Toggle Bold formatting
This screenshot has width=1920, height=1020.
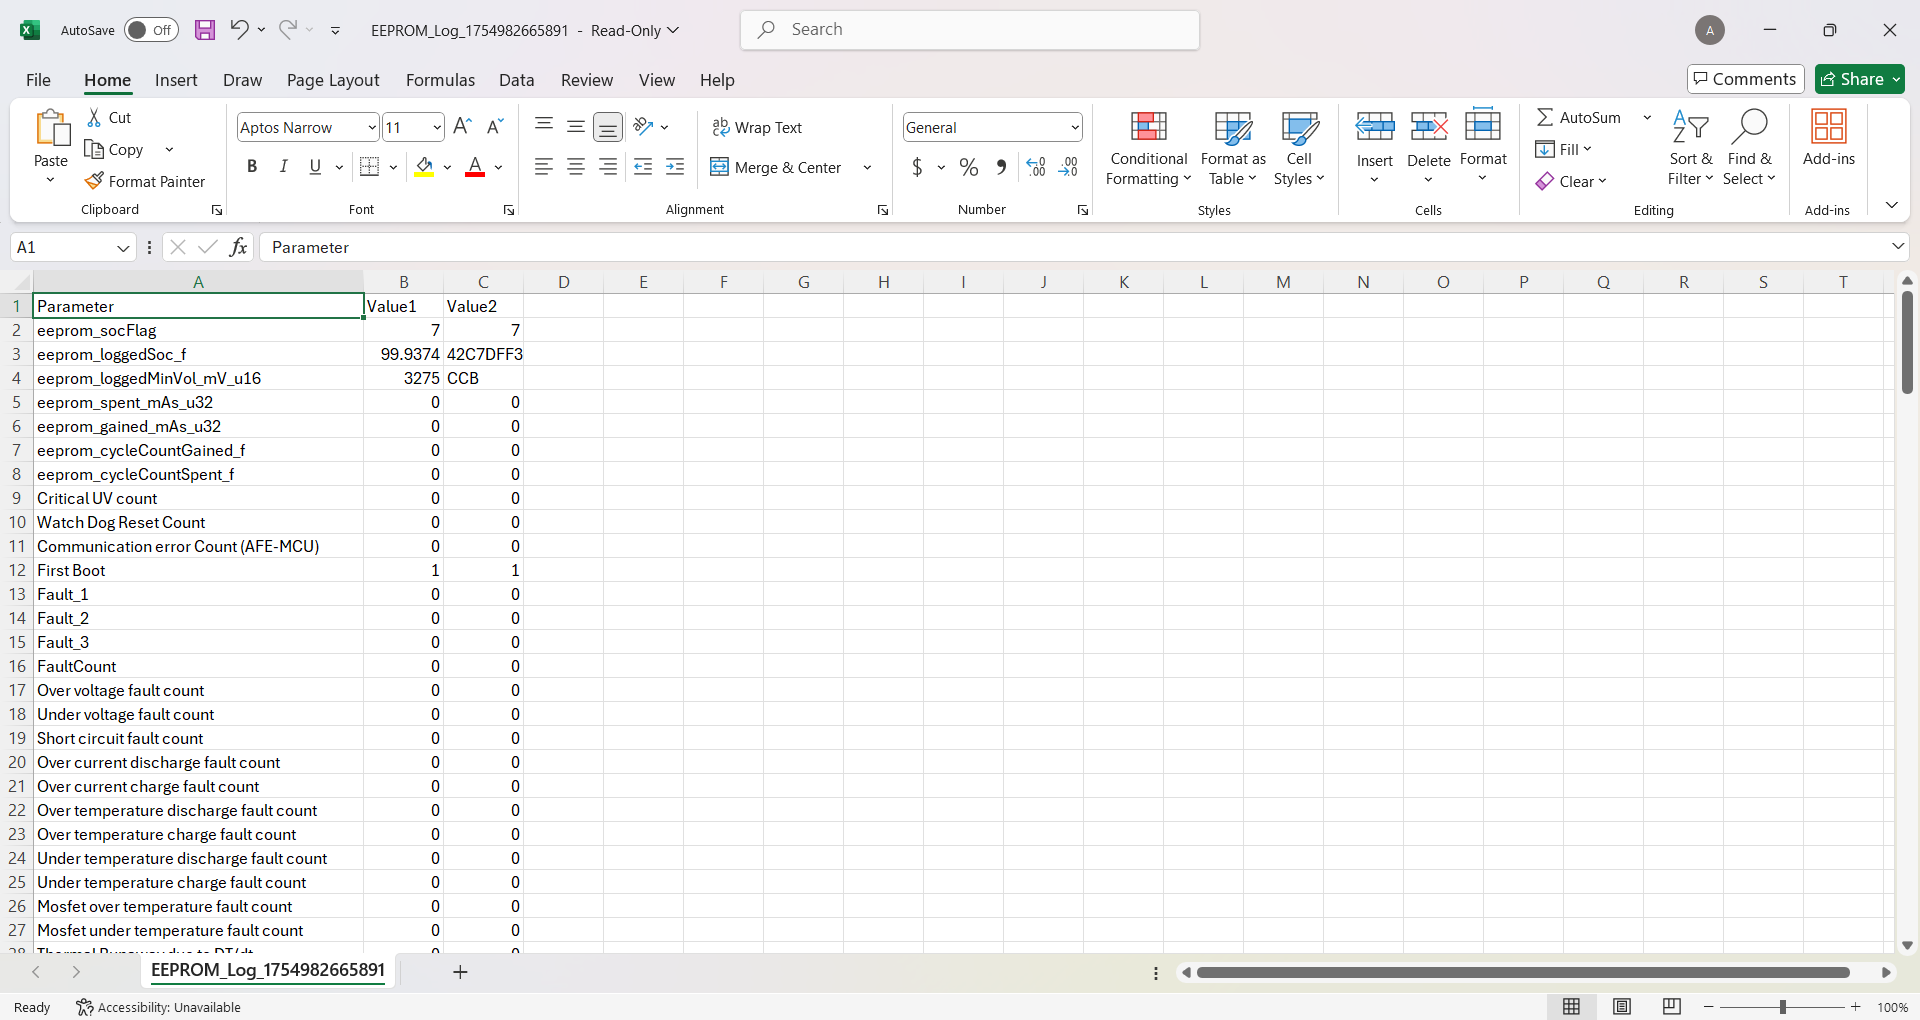coord(252,167)
